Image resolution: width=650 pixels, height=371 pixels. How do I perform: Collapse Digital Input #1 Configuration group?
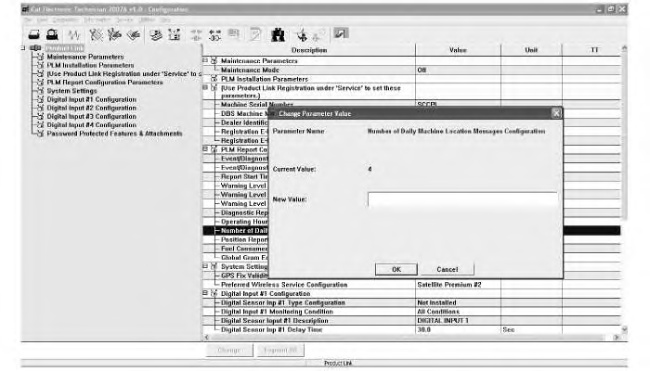click(205, 293)
